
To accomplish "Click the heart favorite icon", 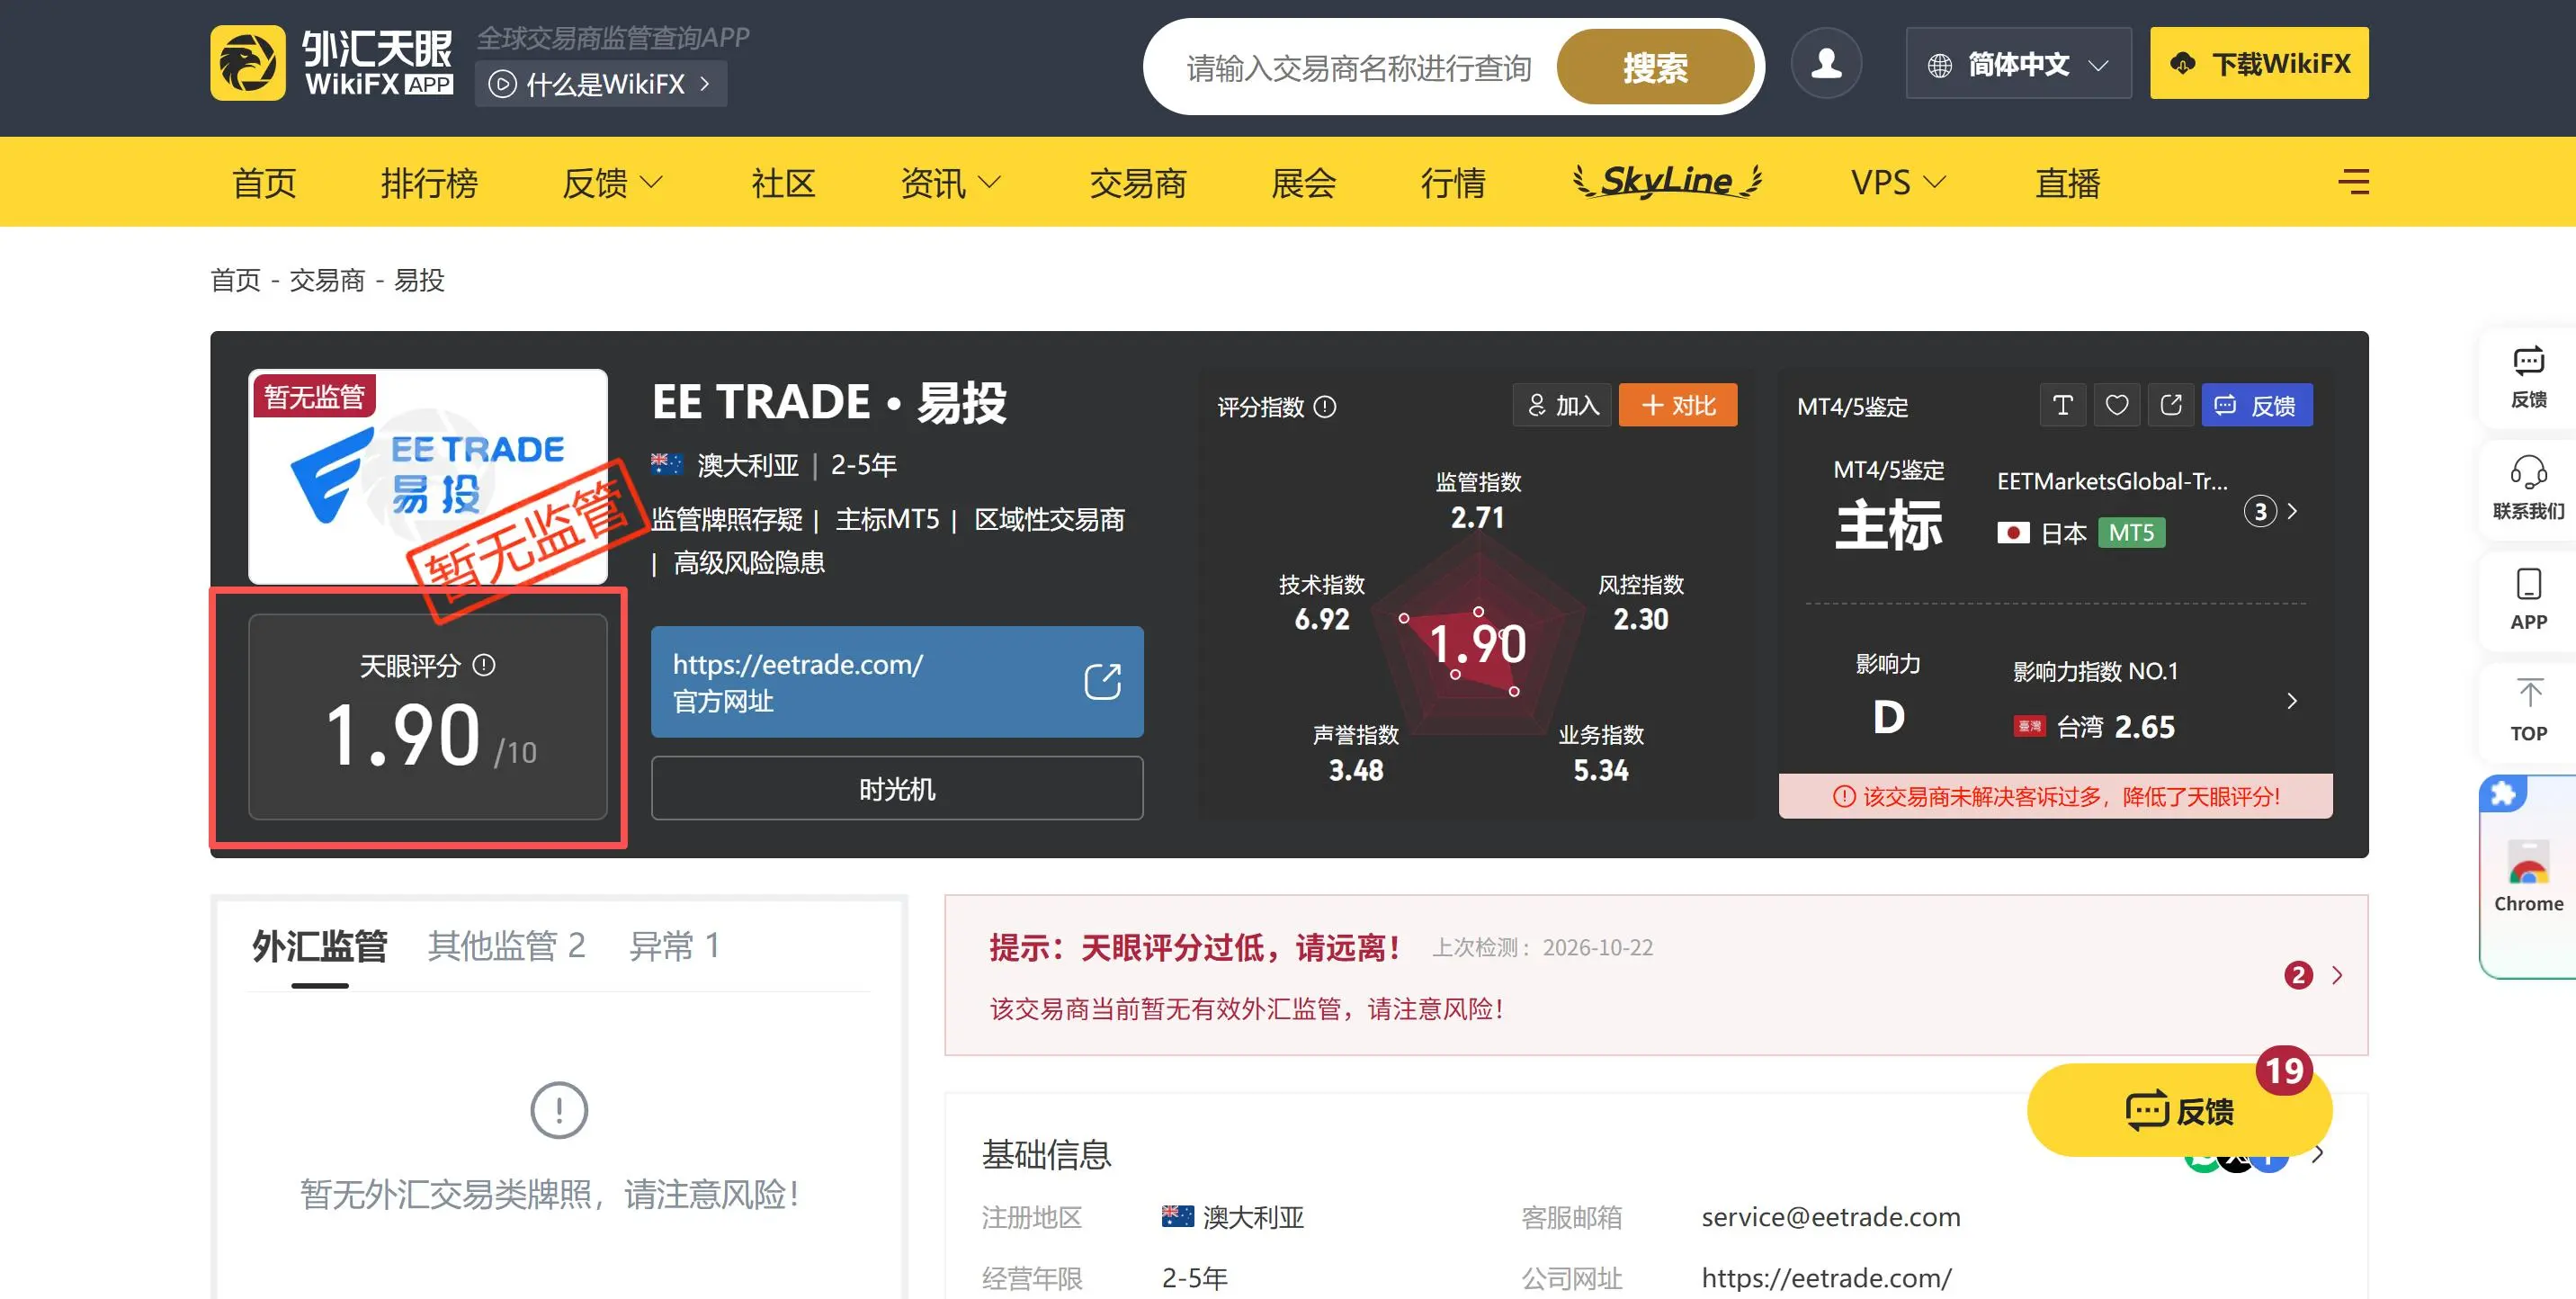I will pyautogui.click(x=2116, y=405).
